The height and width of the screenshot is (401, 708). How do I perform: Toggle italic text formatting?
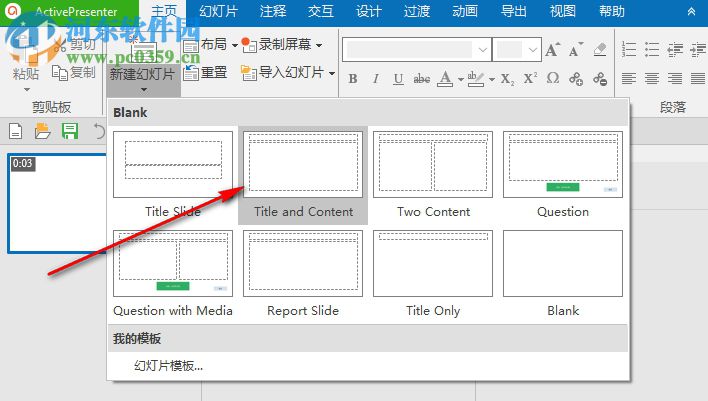coord(376,79)
